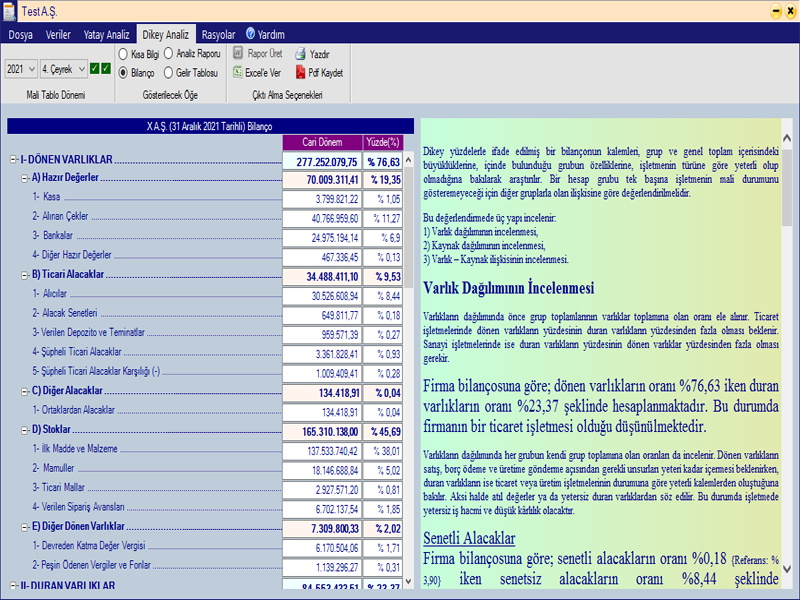Open the Rasyolar tab
This screenshot has height=600, width=800.
pyautogui.click(x=218, y=35)
